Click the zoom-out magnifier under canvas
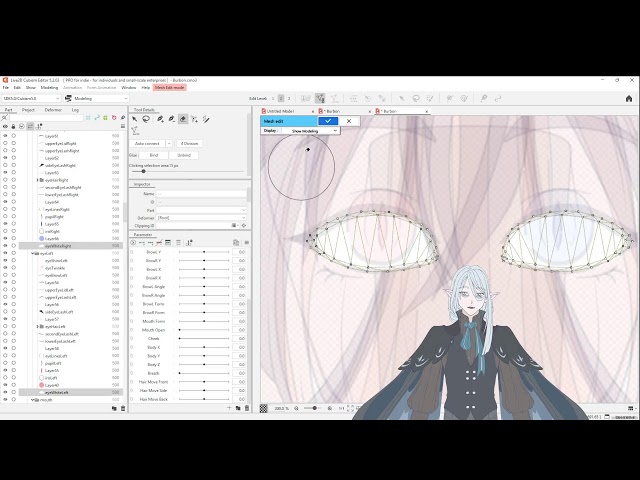 coord(296,408)
